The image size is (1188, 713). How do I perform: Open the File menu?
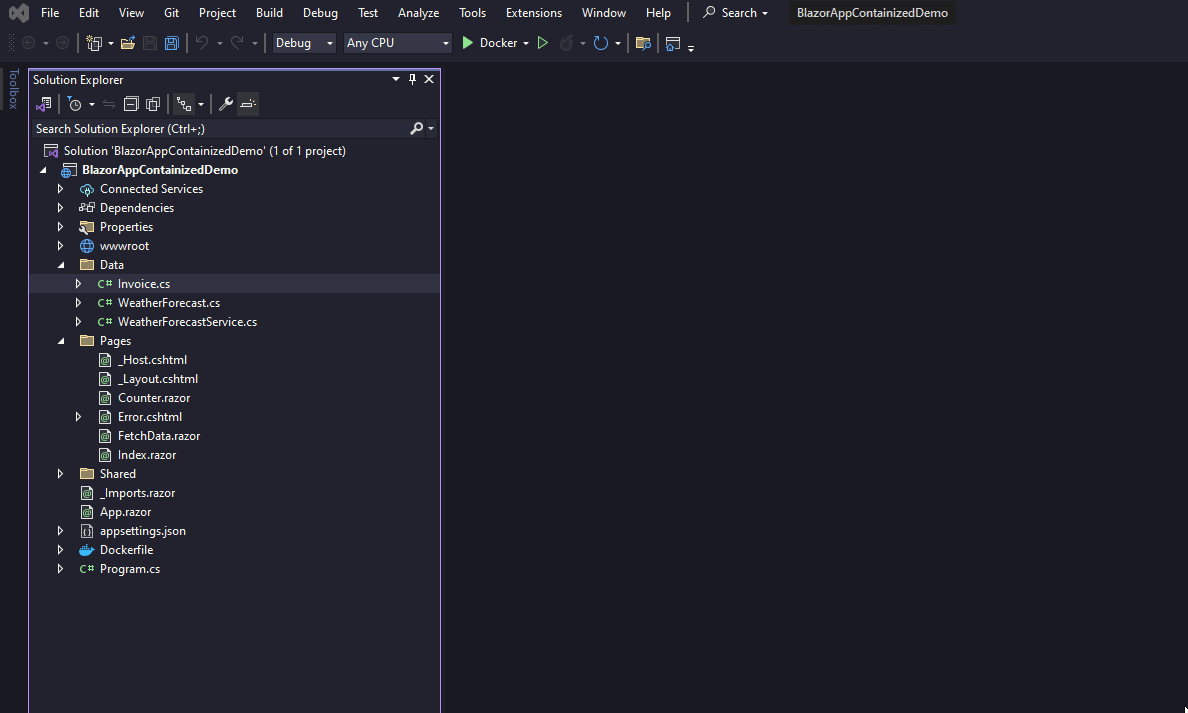(x=50, y=13)
